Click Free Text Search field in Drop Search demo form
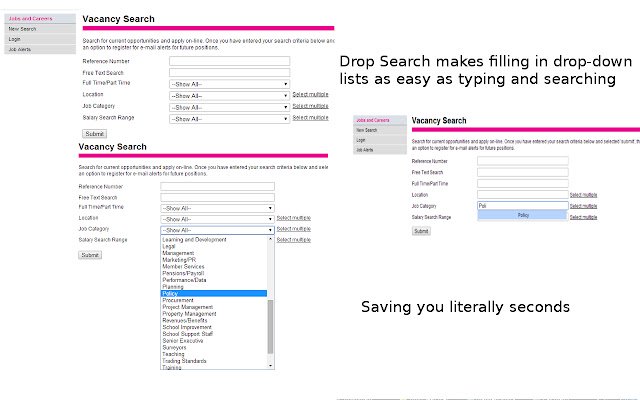Viewport: 640px width, 400px height. 522,172
